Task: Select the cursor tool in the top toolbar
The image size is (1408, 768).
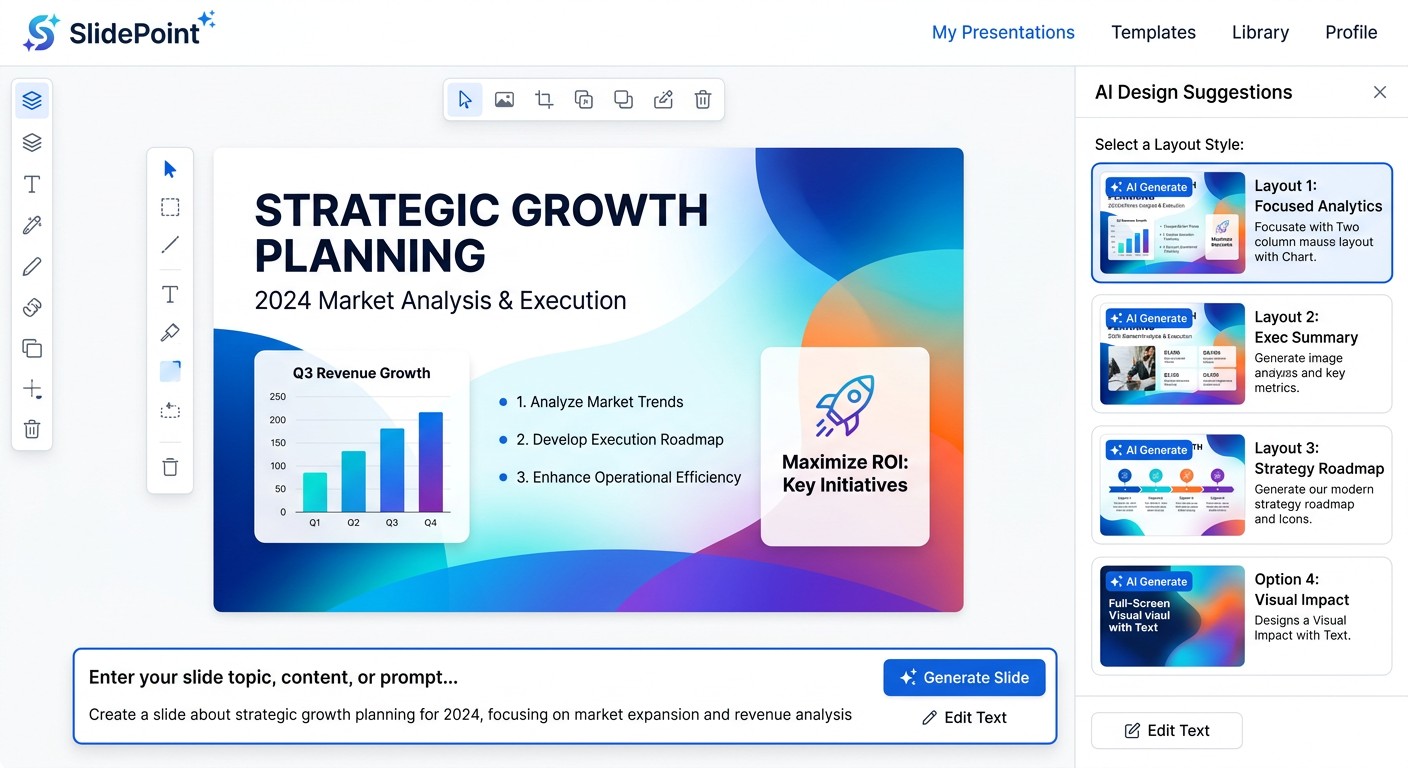Action: [x=464, y=99]
